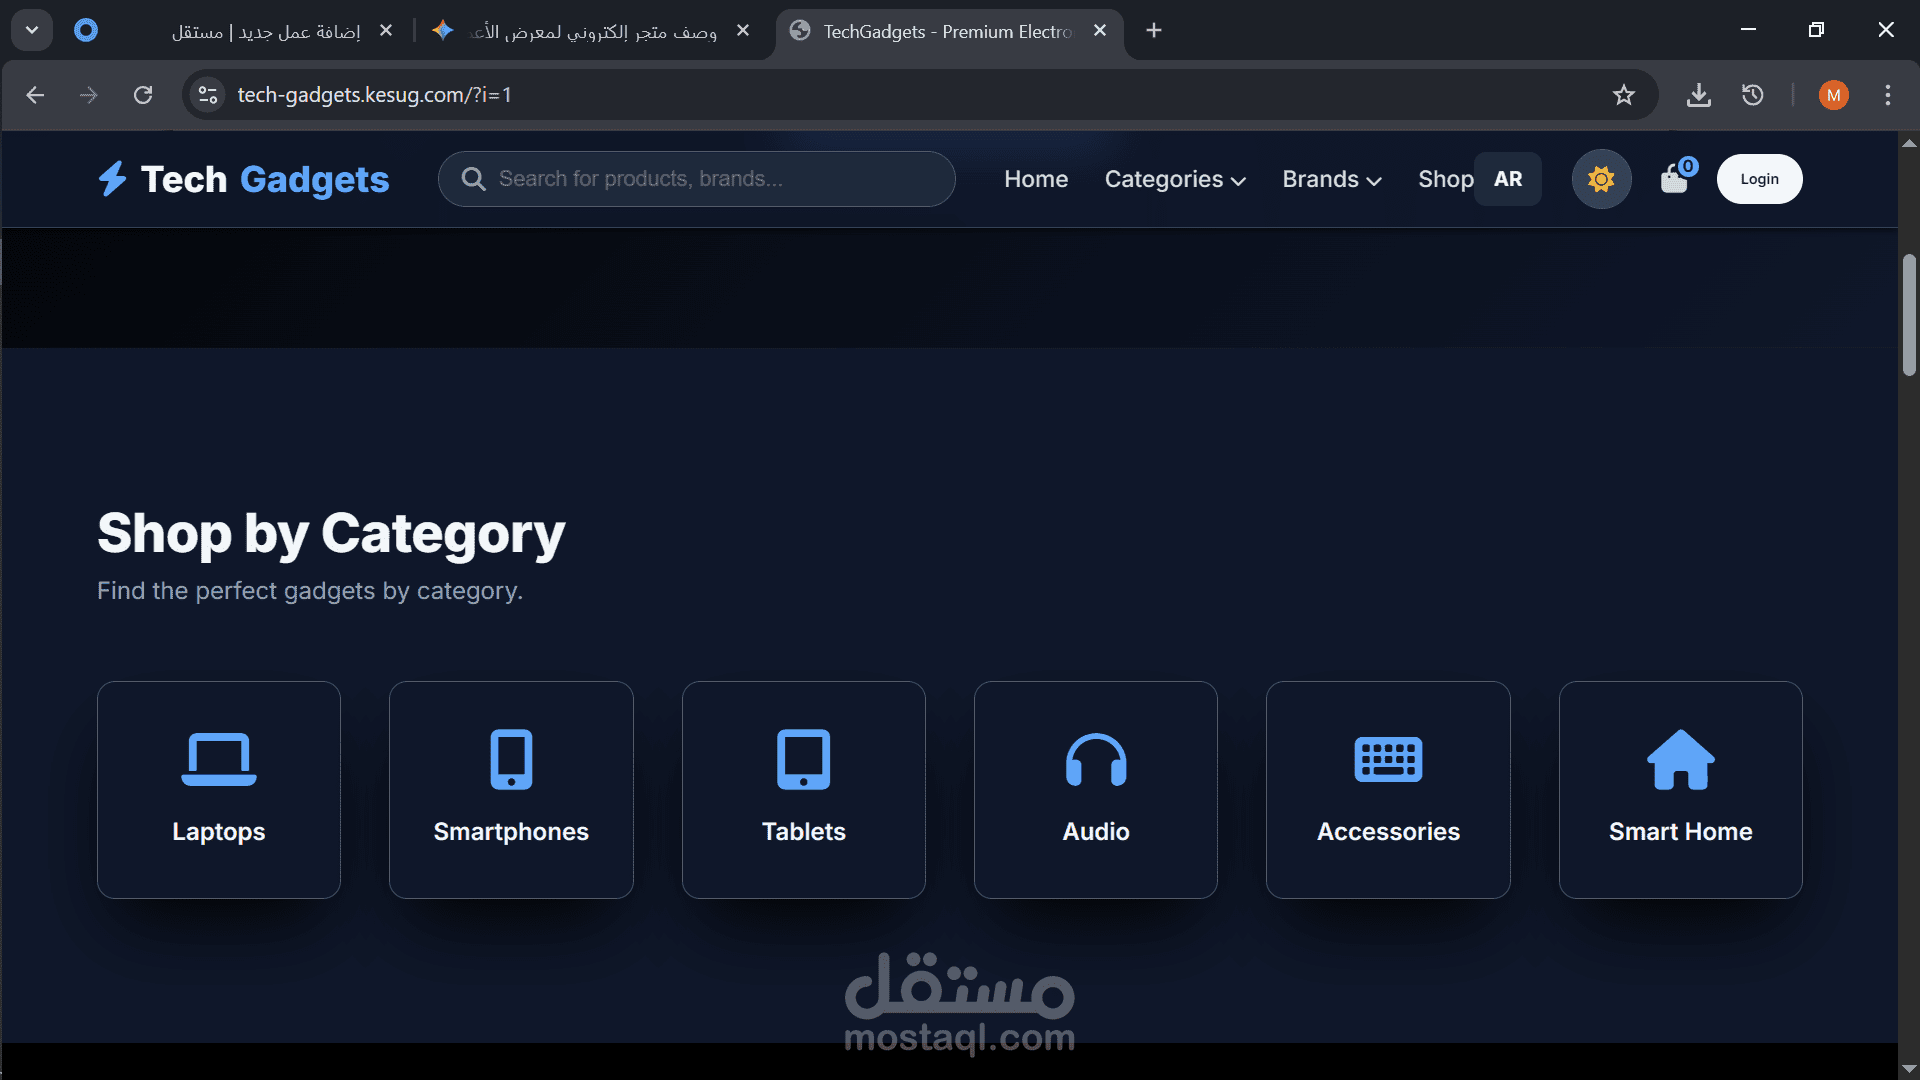Screen dimensions: 1920x1080
Task: Click the Smart Home house icon
Action: (x=1680, y=759)
